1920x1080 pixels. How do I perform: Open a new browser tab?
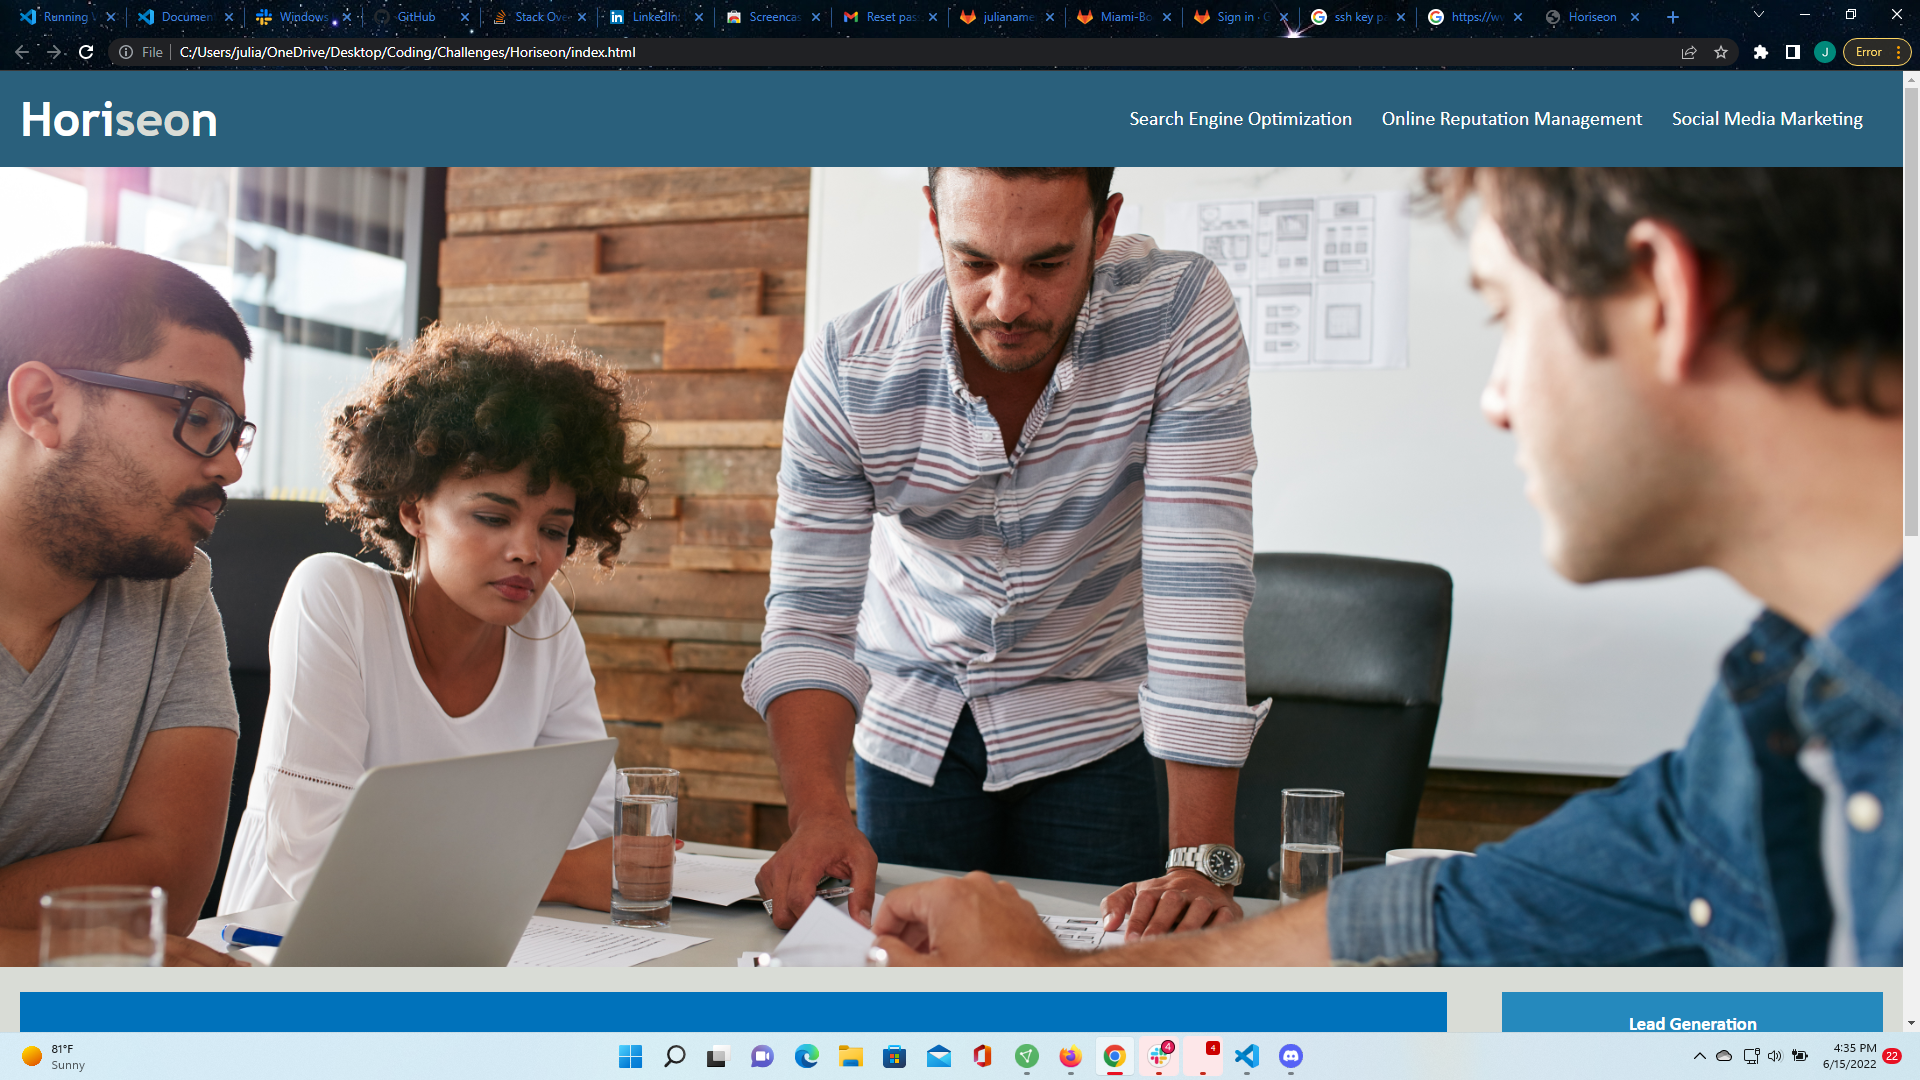[1673, 17]
